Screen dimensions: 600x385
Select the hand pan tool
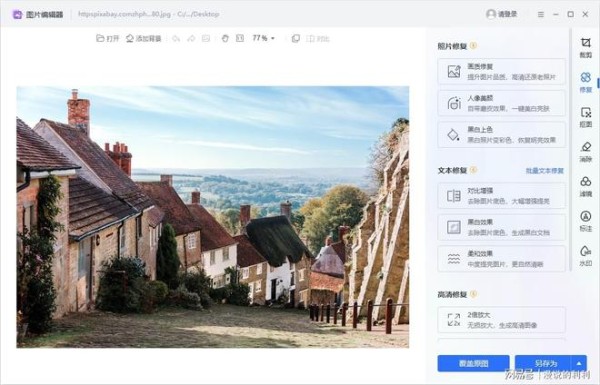(x=225, y=38)
